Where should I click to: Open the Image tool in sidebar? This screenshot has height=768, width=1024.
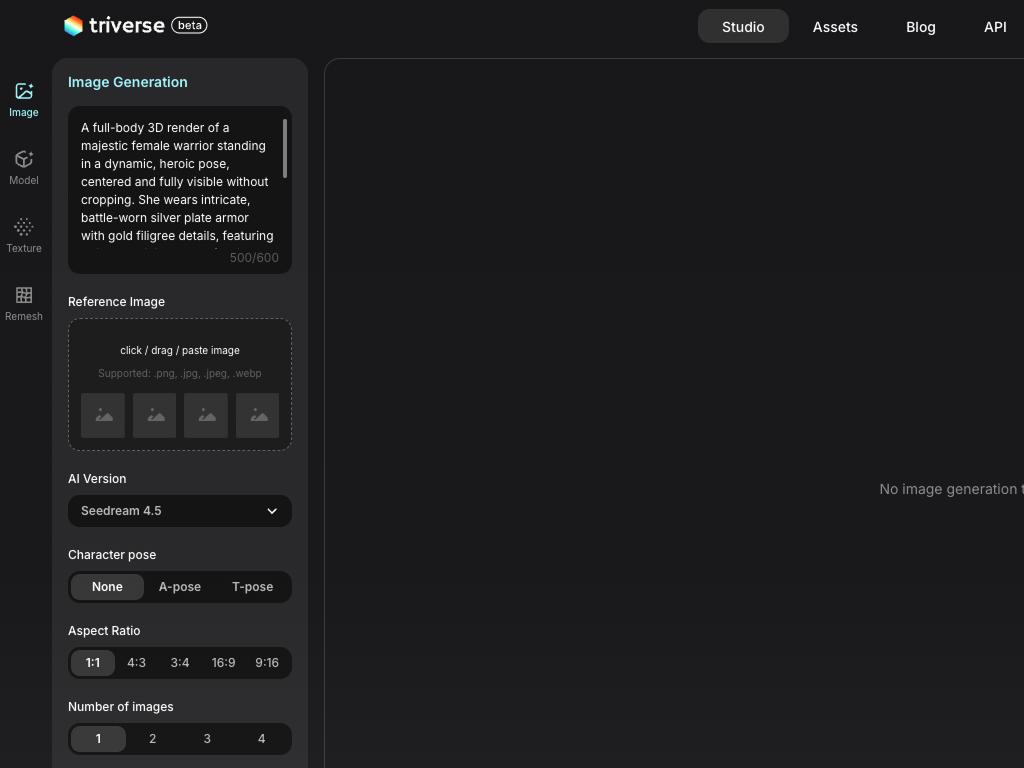point(24,99)
